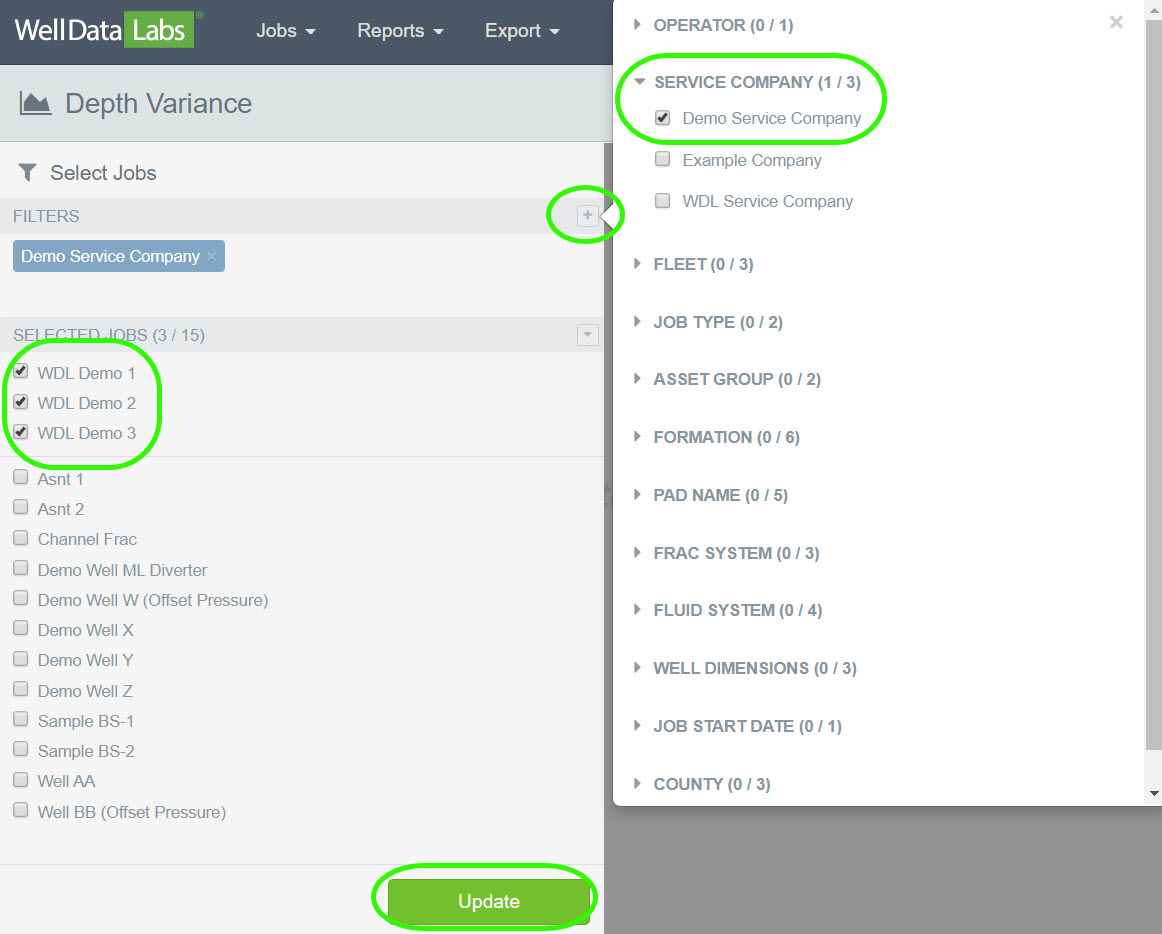Click the scrollbar down arrow
The height and width of the screenshot is (934, 1162).
[1154, 793]
